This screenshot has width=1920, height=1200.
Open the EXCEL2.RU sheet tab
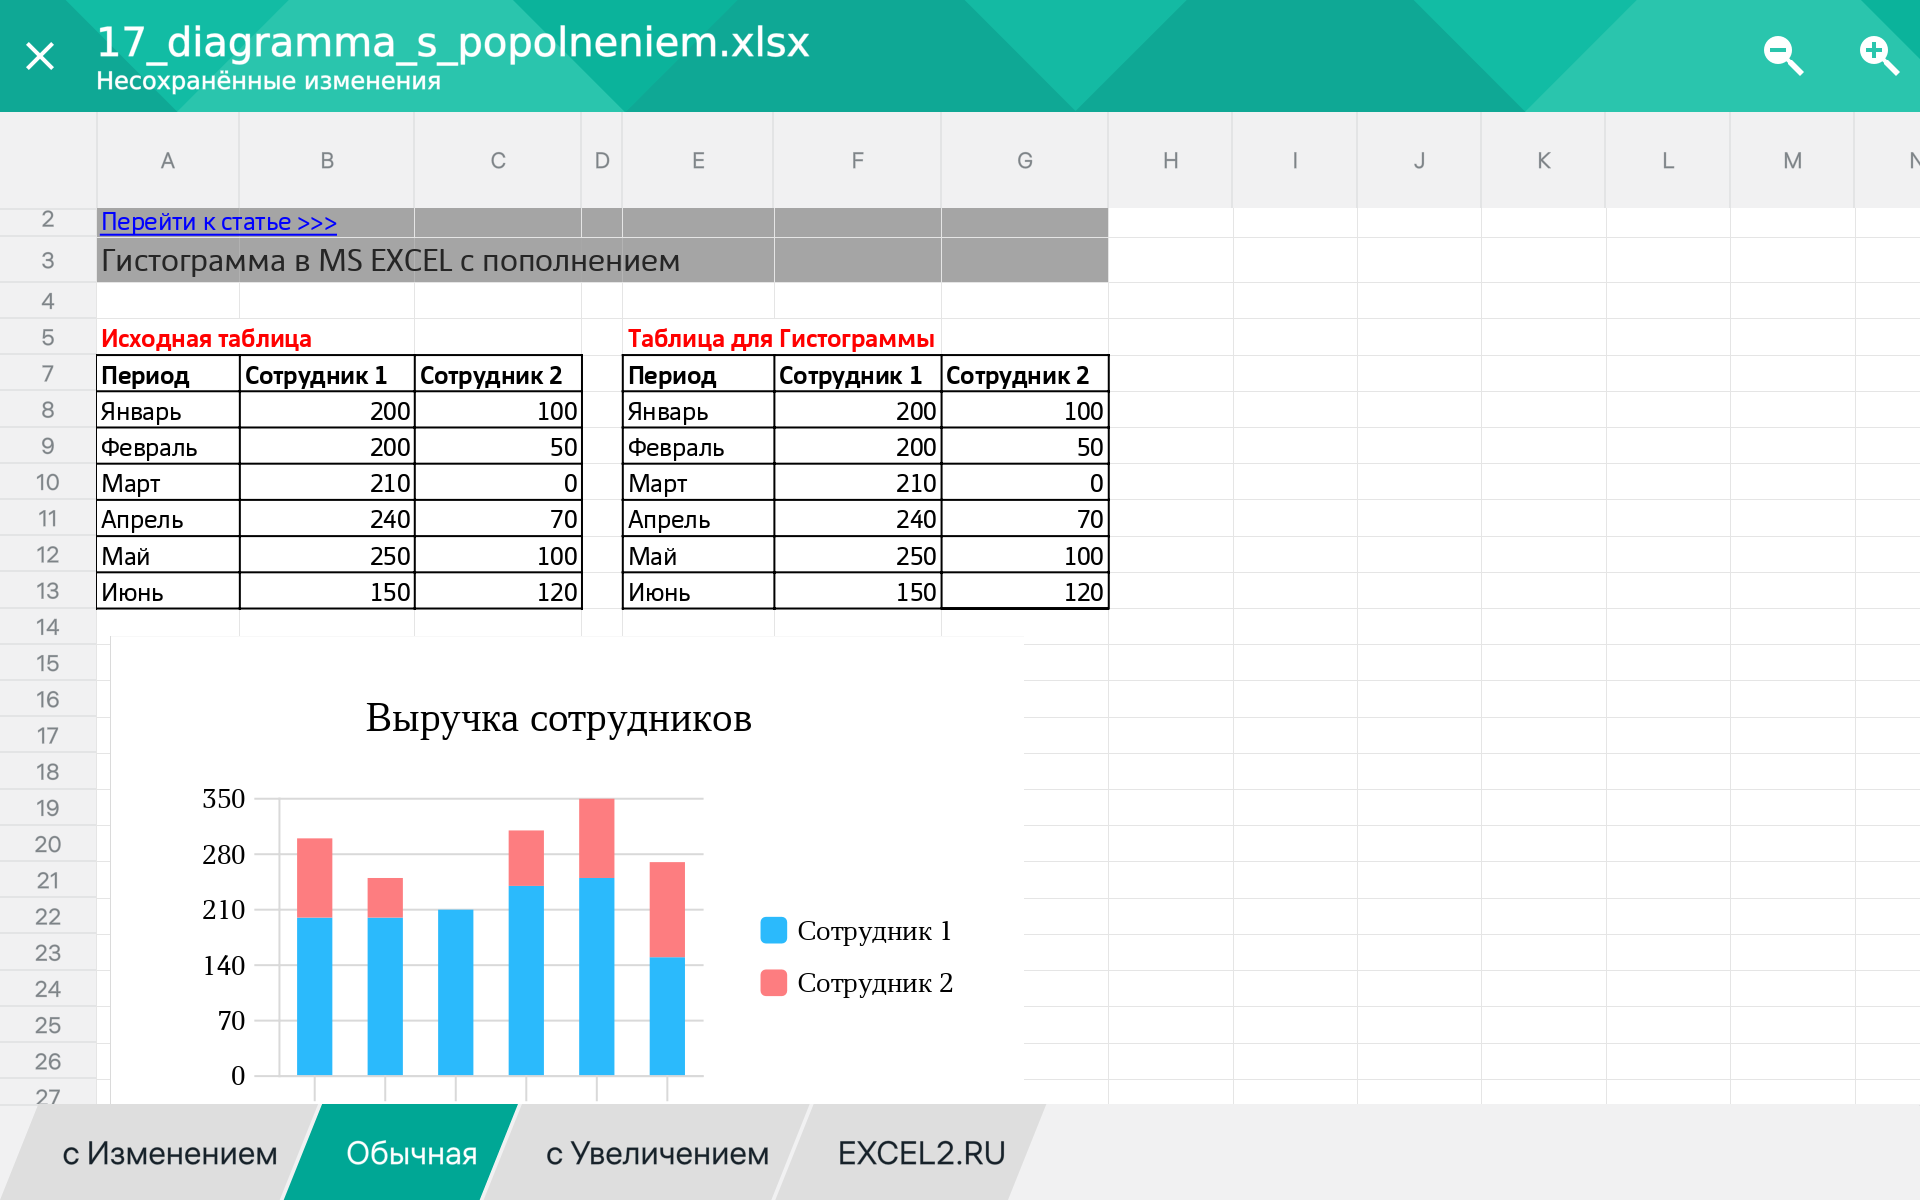[x=921, y=1152]
